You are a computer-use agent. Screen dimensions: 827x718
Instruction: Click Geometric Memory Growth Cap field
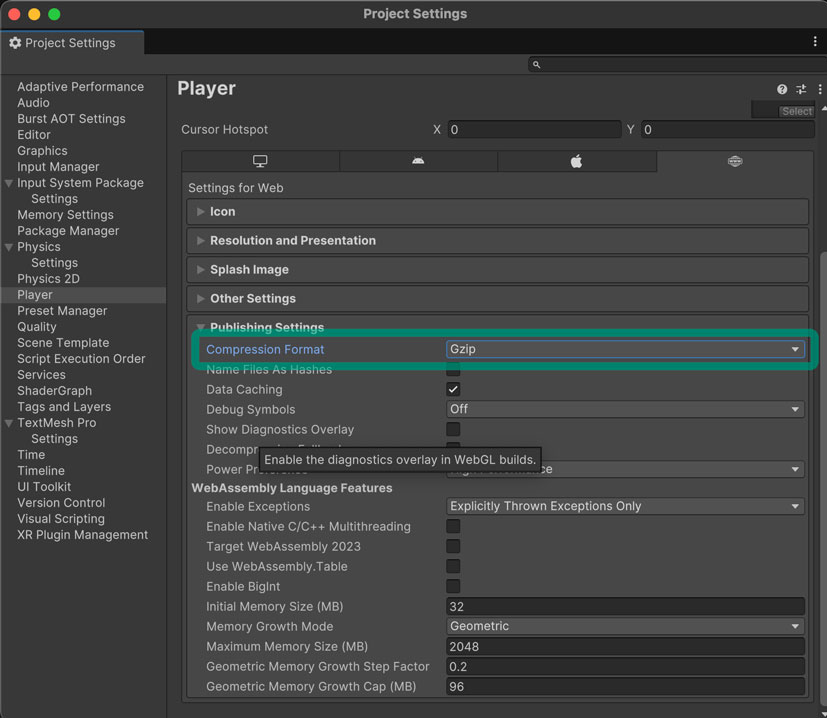click(x=625, y=686)
